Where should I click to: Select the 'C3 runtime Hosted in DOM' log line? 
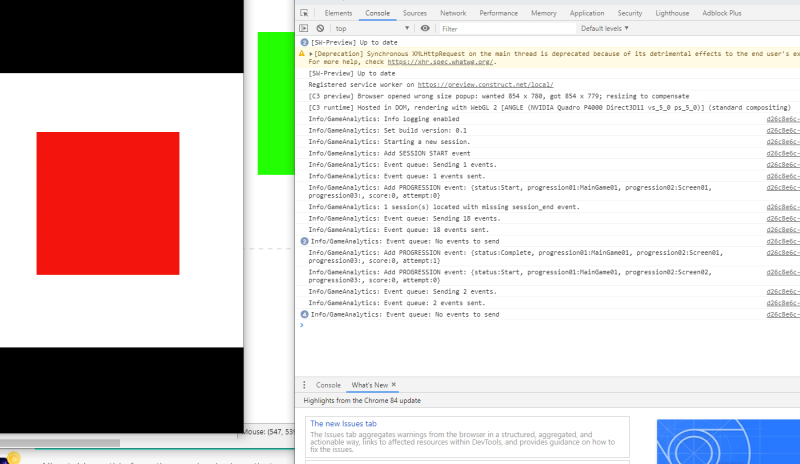pyautogui.click(x=549, y=108)
